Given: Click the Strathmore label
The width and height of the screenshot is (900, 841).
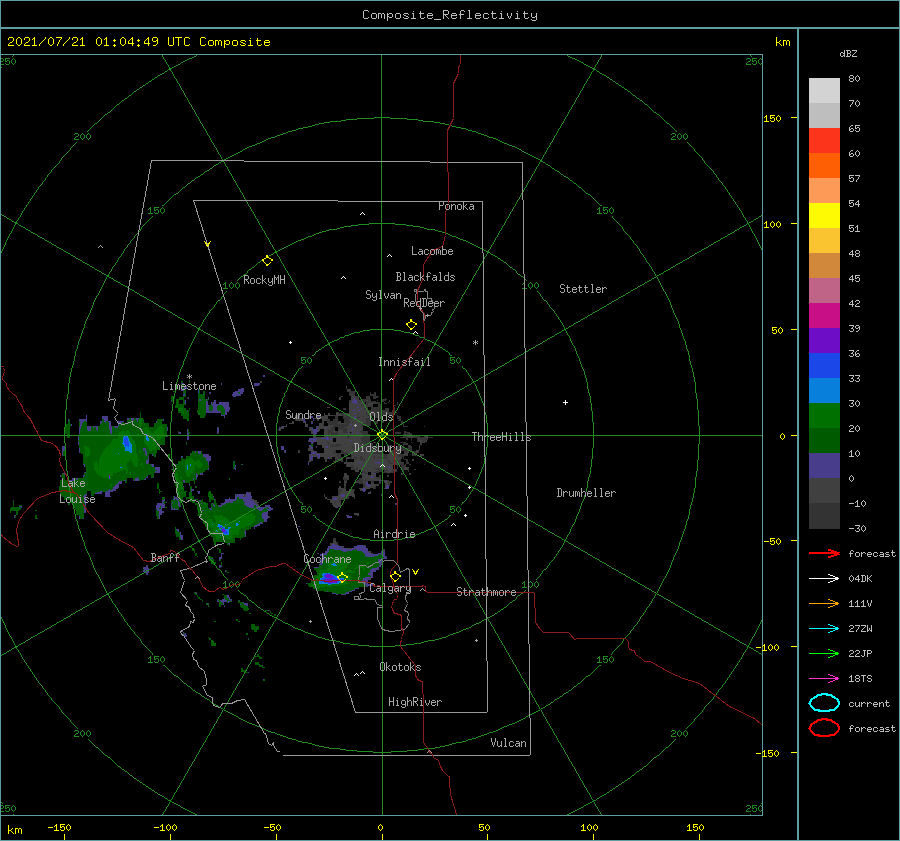Looking at the screenshot, I should pyautogui.click(x=486, y=592).
